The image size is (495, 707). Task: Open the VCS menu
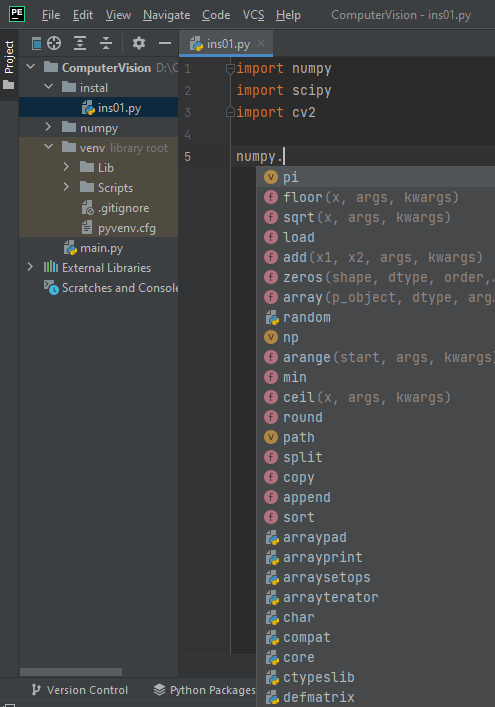click(253, 15)
